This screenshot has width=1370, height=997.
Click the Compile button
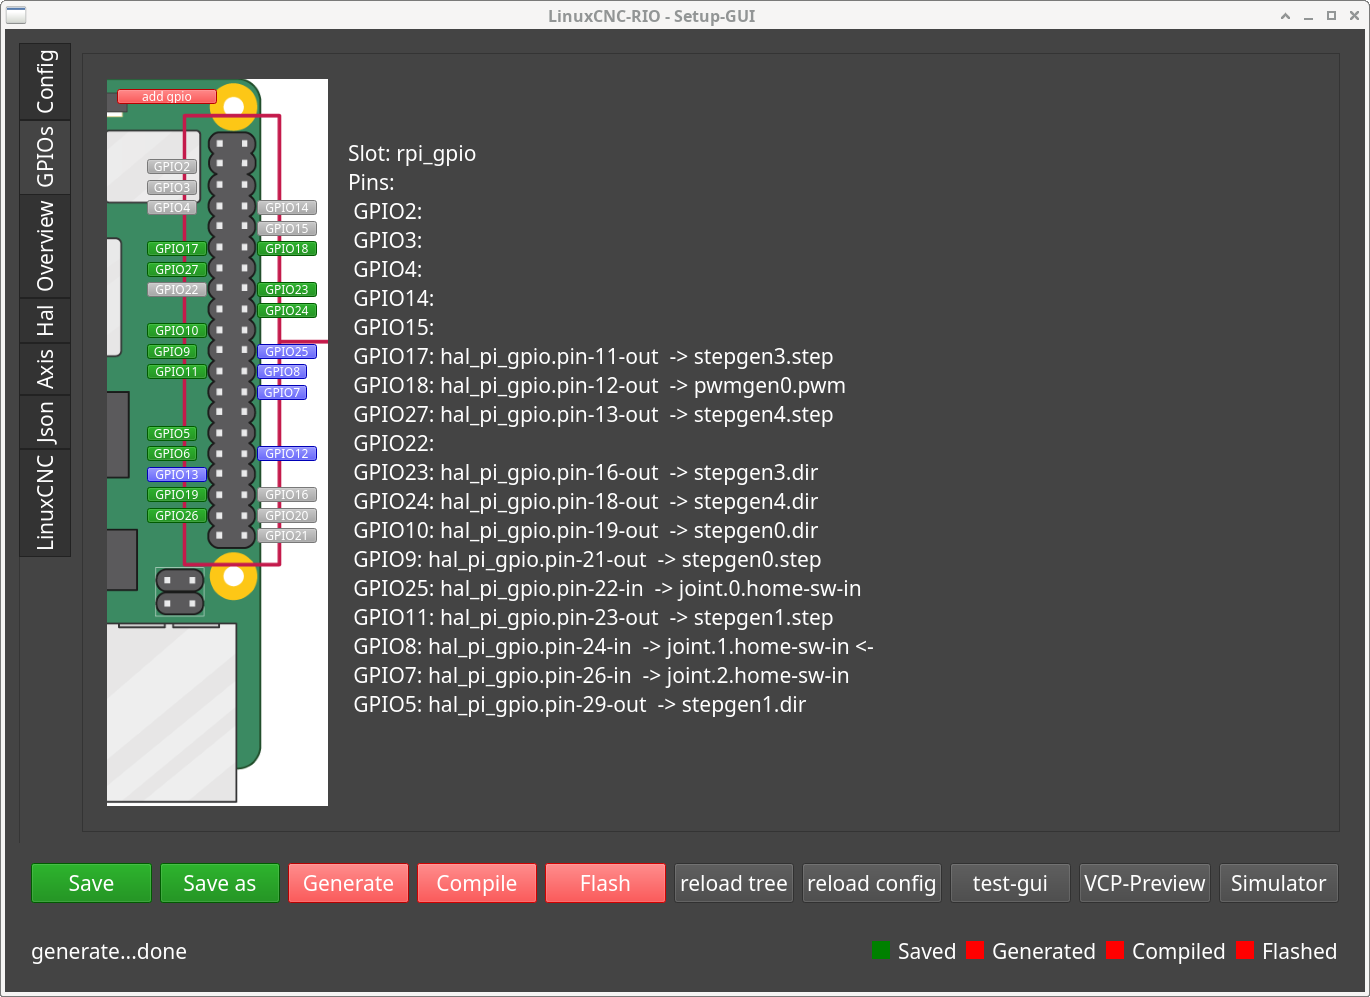point(477,883)
